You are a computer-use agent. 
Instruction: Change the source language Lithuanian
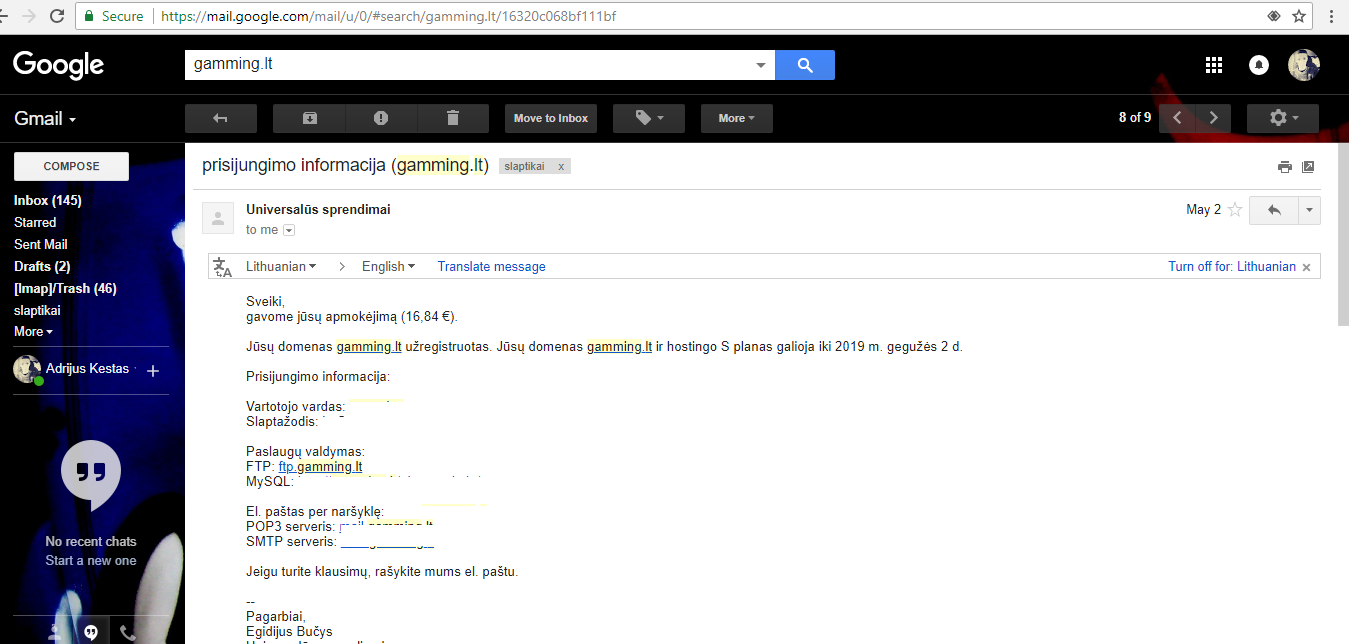[x=281, y=267]
